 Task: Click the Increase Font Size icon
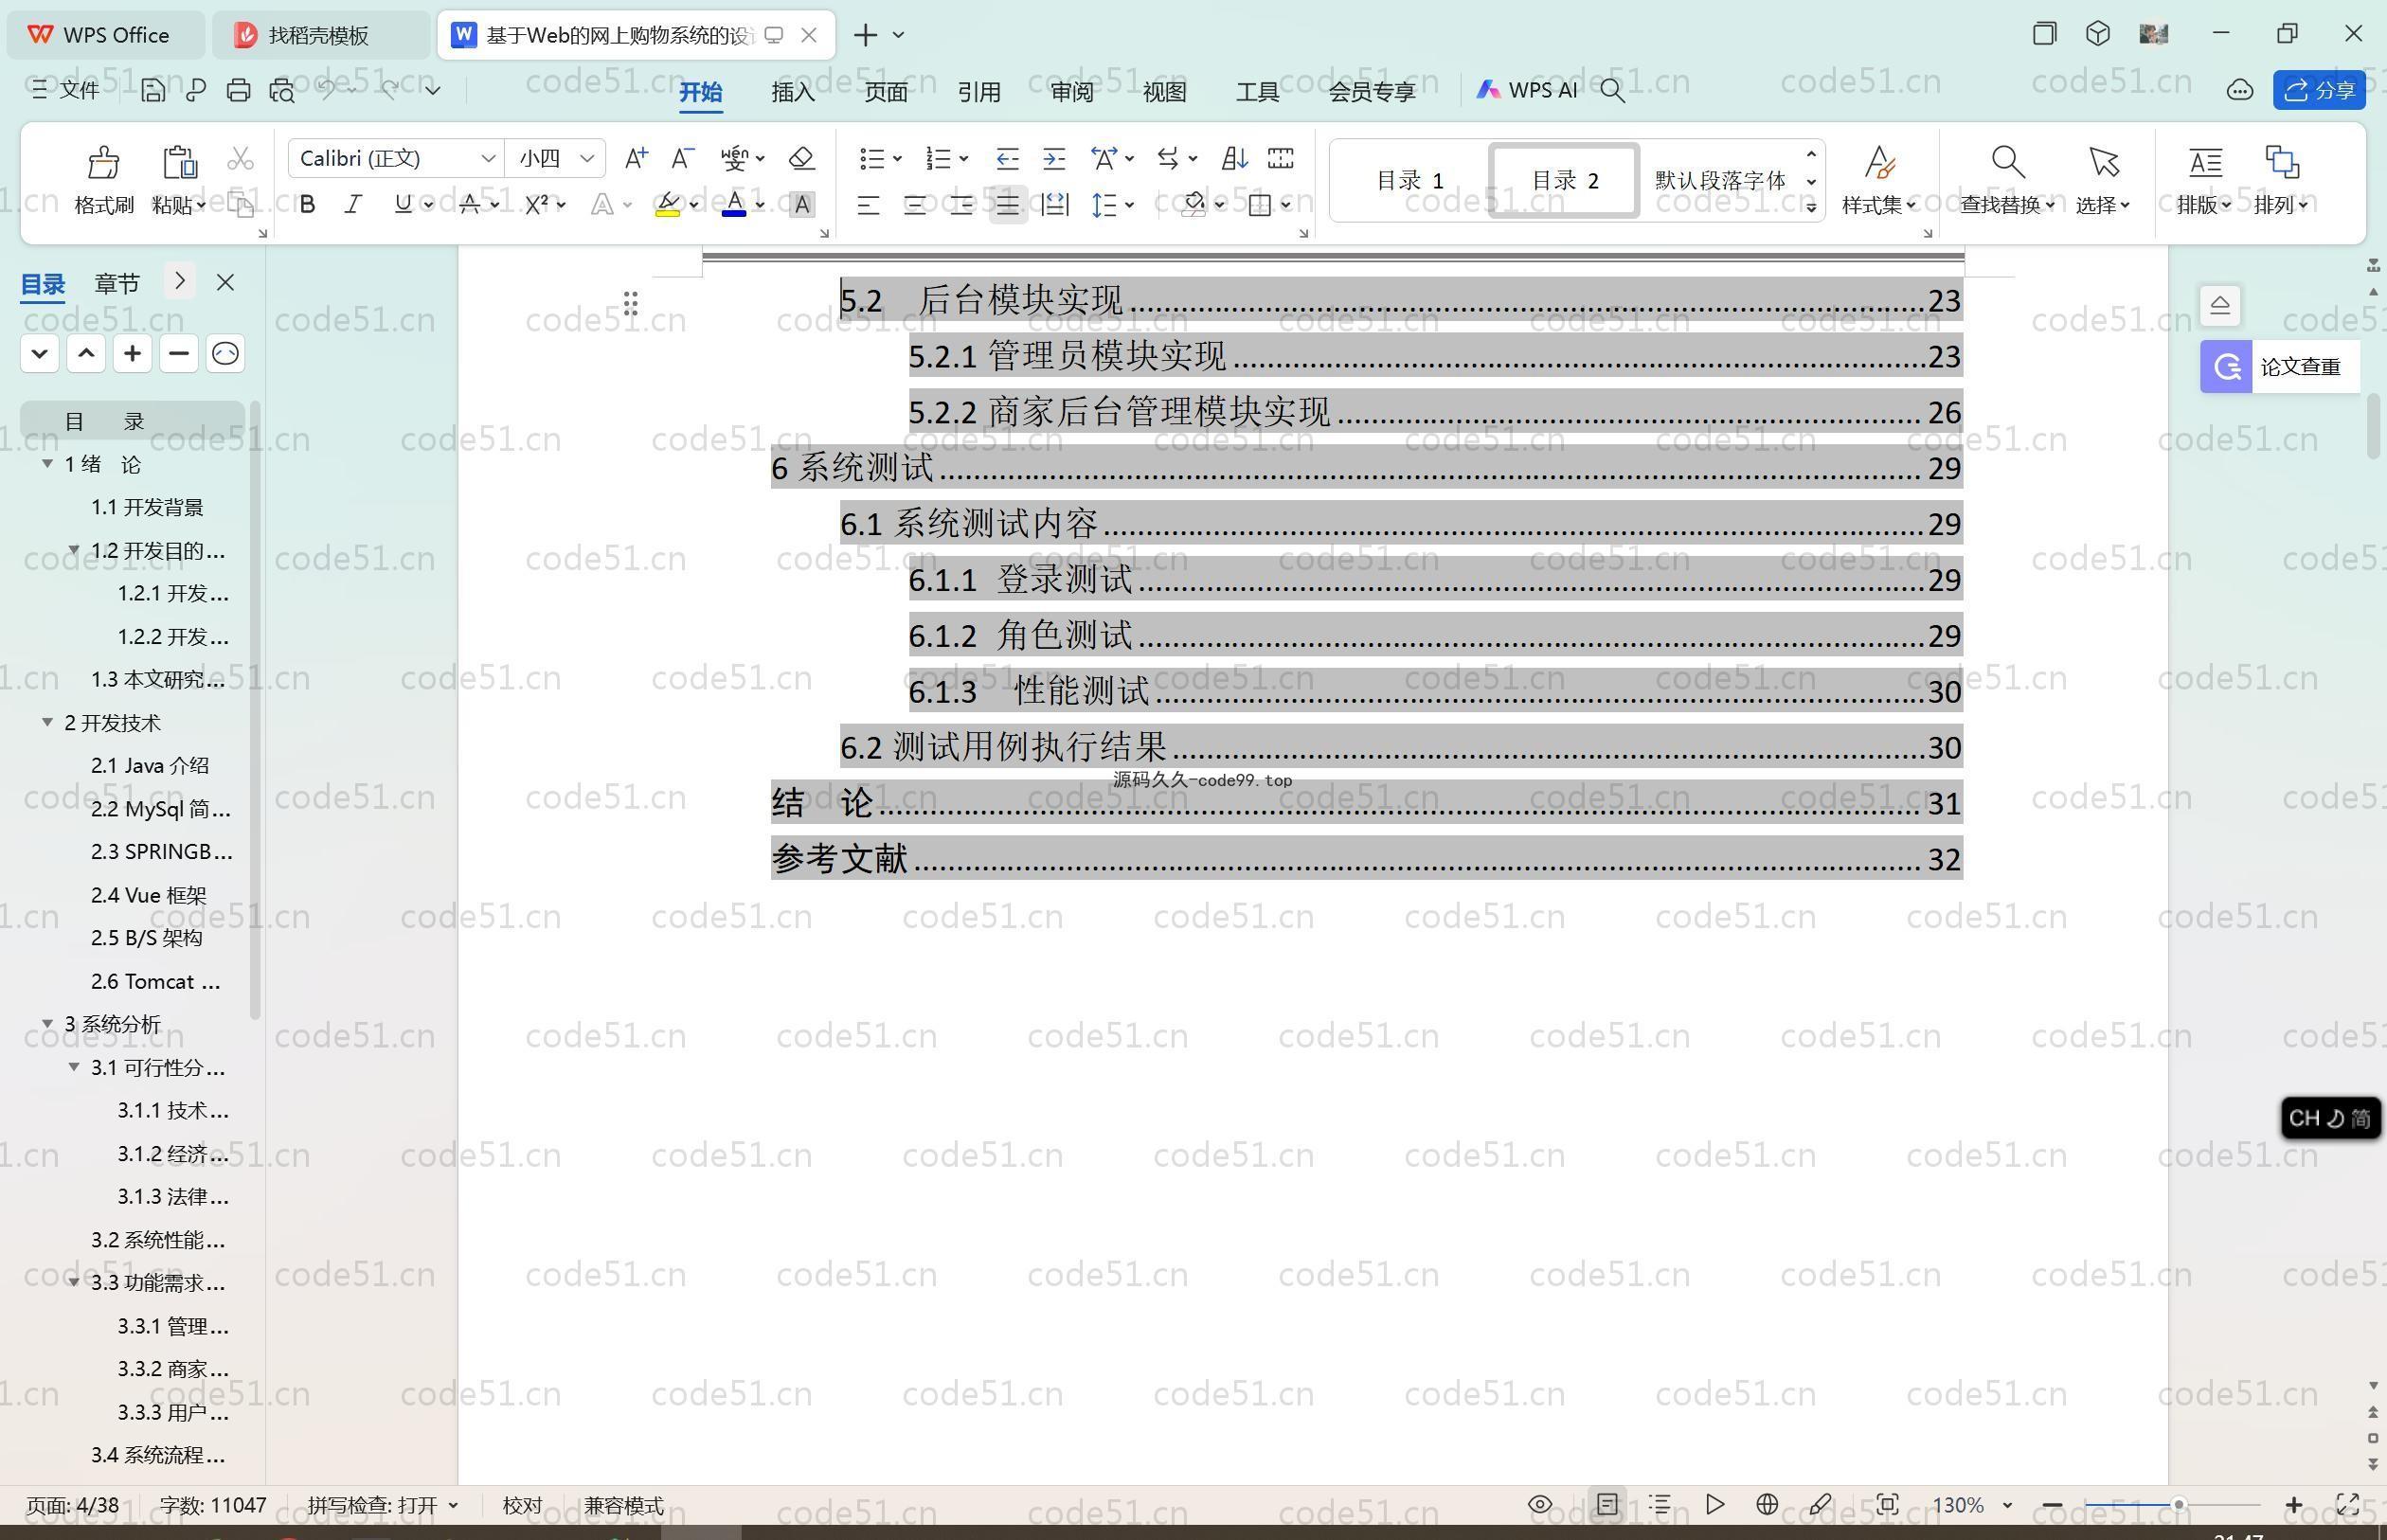coord(636,158)
